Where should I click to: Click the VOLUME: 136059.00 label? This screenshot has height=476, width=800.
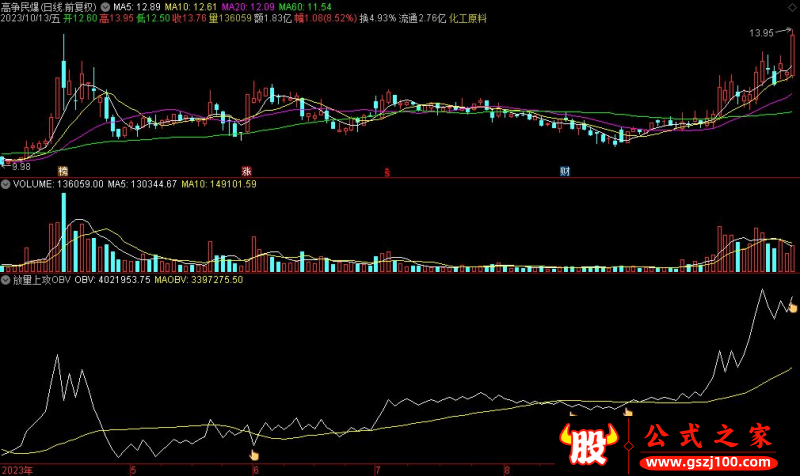(58, 184)
